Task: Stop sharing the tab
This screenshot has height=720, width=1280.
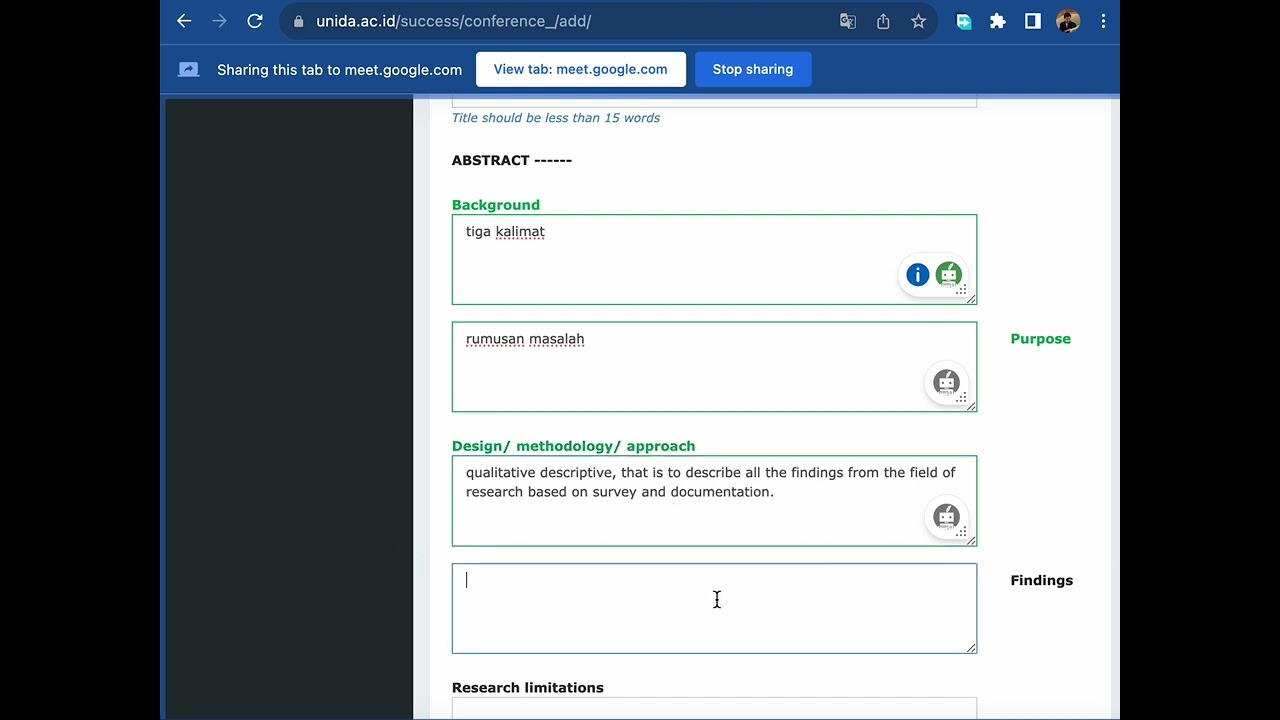Action: [x=753, y=69]
